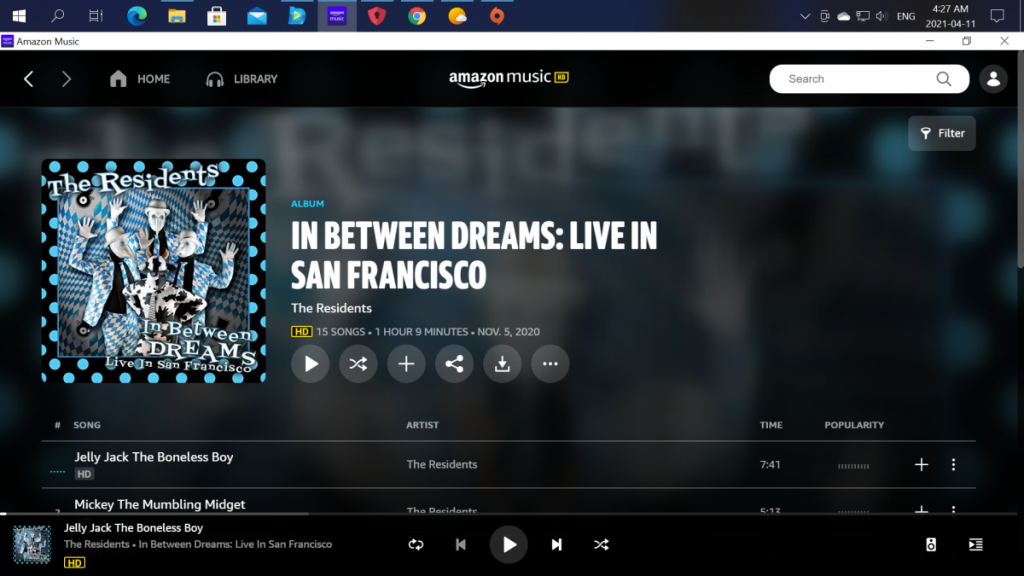Click the now playing song title

[133, 528]
